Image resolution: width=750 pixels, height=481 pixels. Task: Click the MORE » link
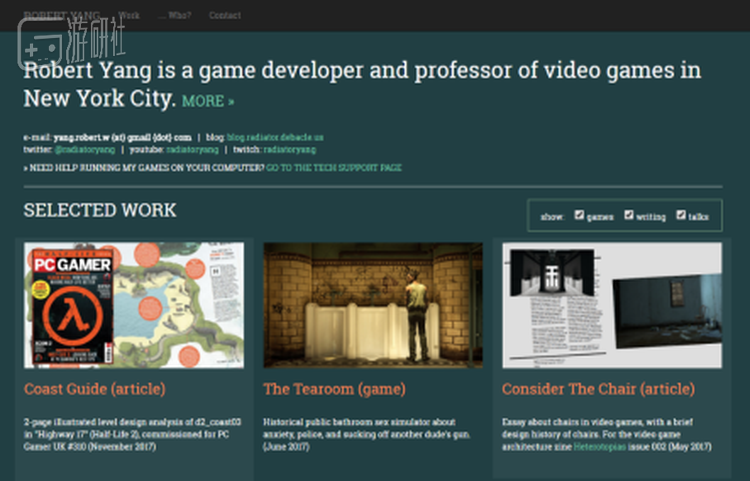tap(208, 101)
